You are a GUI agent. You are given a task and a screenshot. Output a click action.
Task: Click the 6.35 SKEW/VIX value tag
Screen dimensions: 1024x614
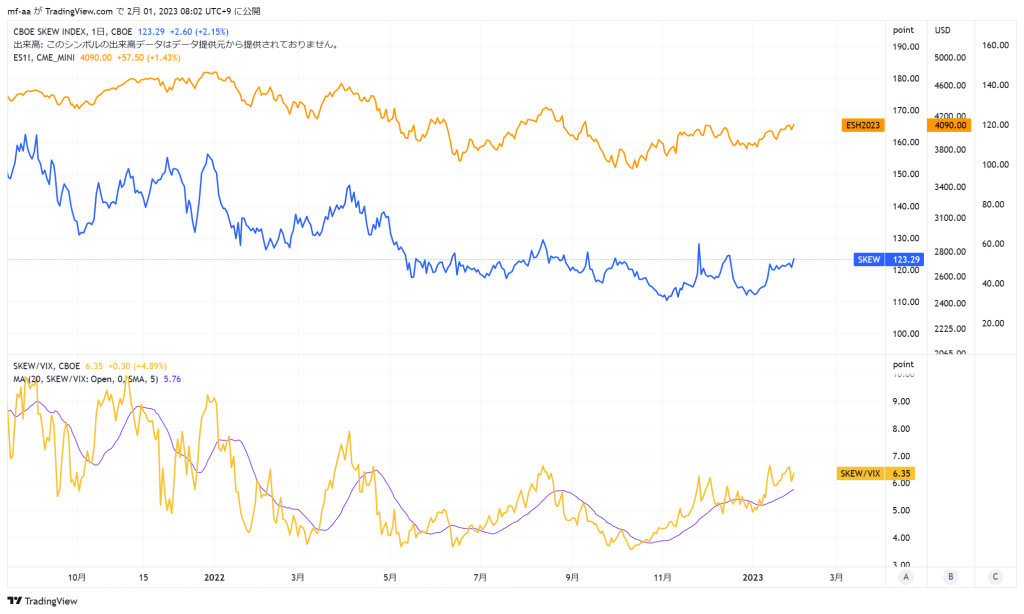pyautogui.click(x=901, y=474)
